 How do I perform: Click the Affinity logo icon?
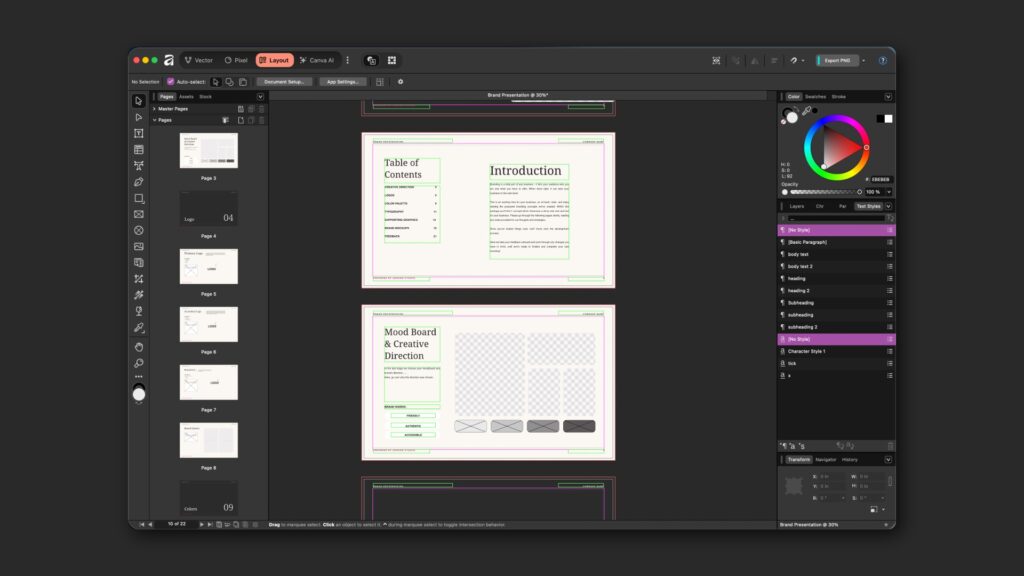coord(169,60)
